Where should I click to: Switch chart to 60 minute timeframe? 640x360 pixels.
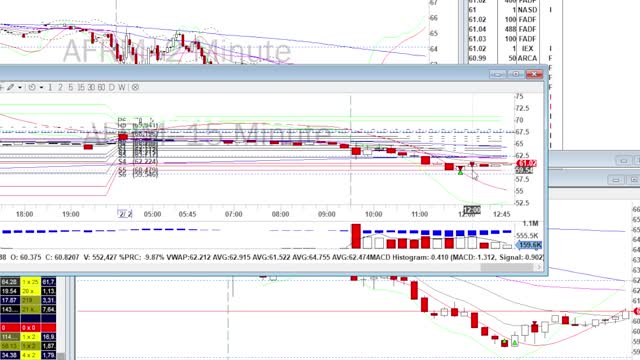coord(101,87)
